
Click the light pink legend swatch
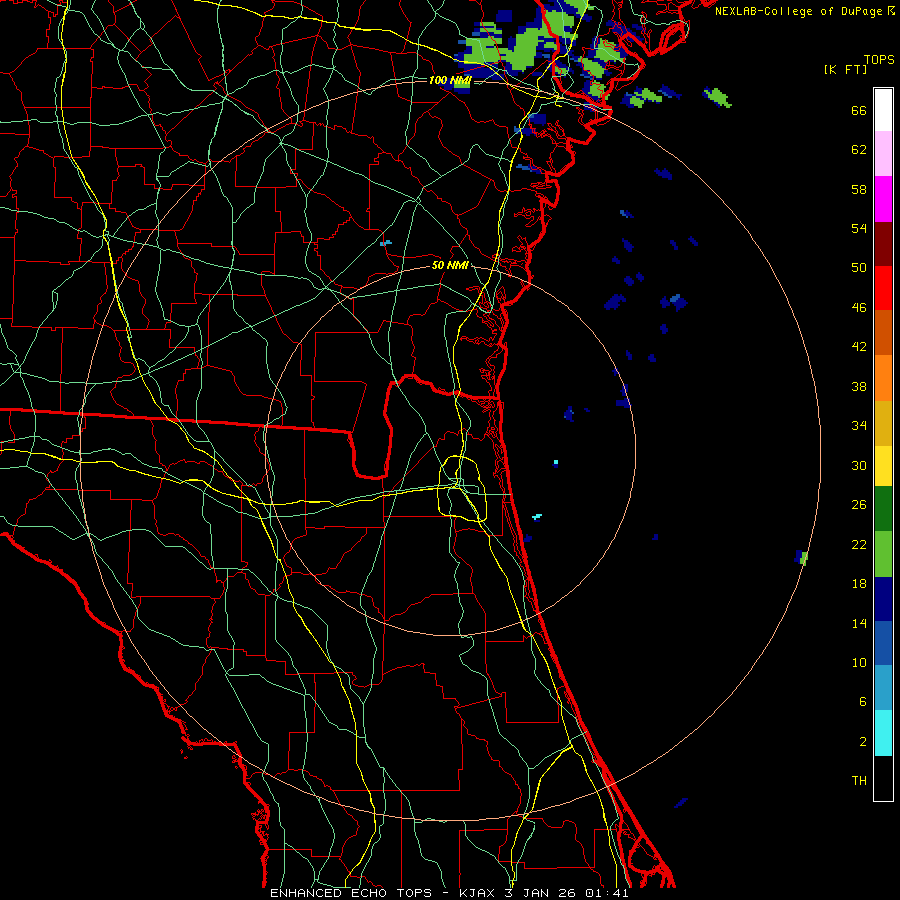pos(883,154)
